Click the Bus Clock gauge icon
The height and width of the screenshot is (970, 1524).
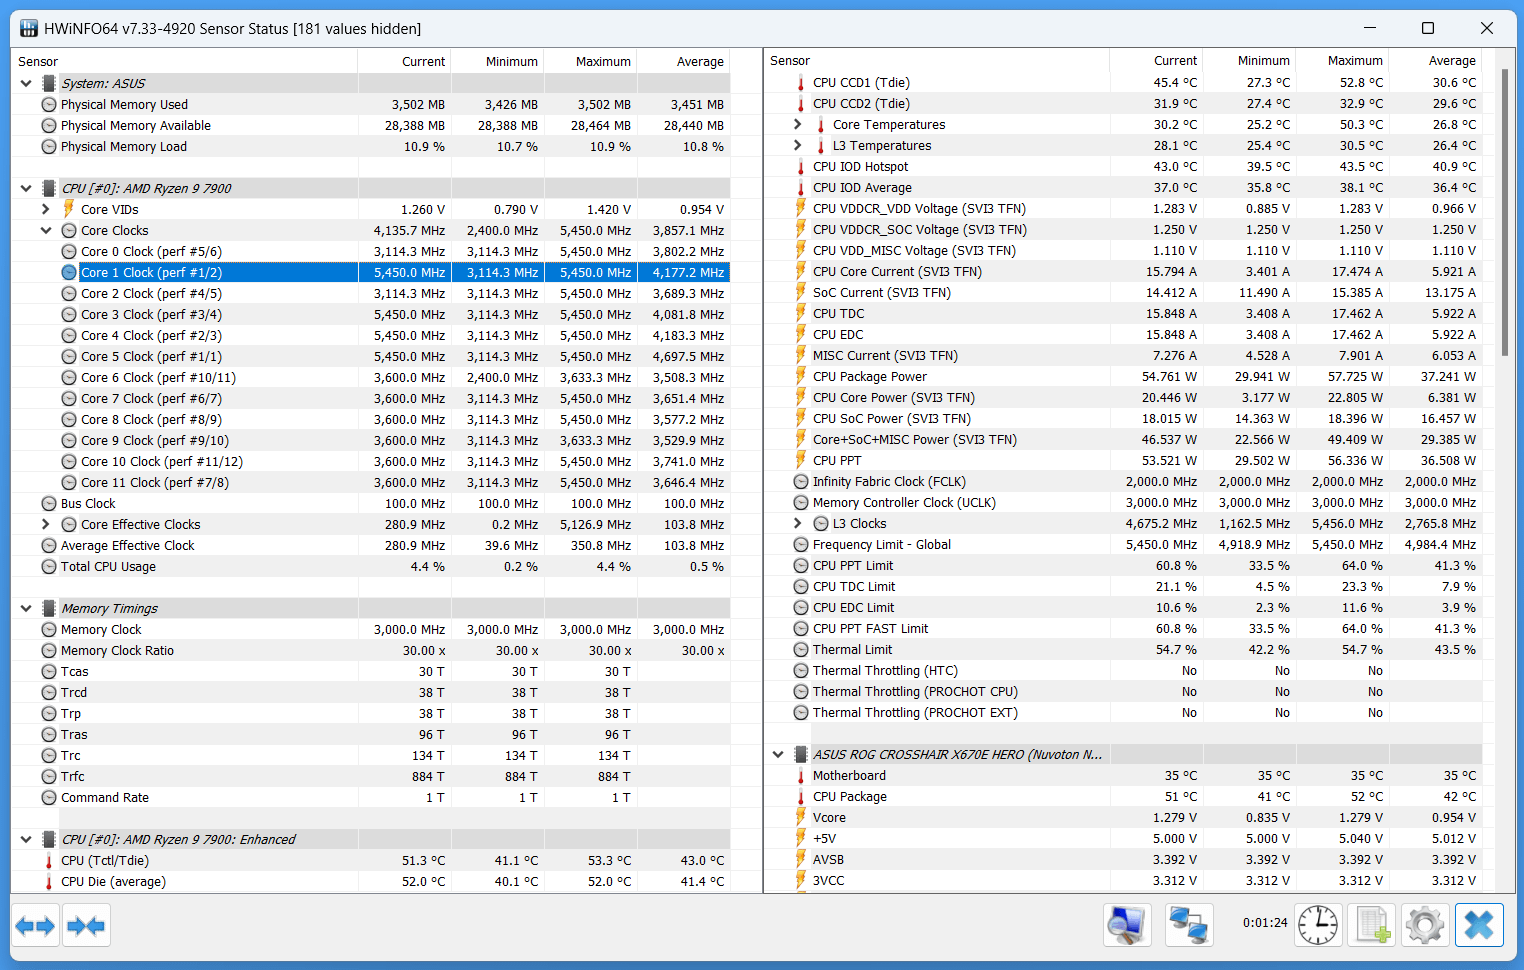49,504
